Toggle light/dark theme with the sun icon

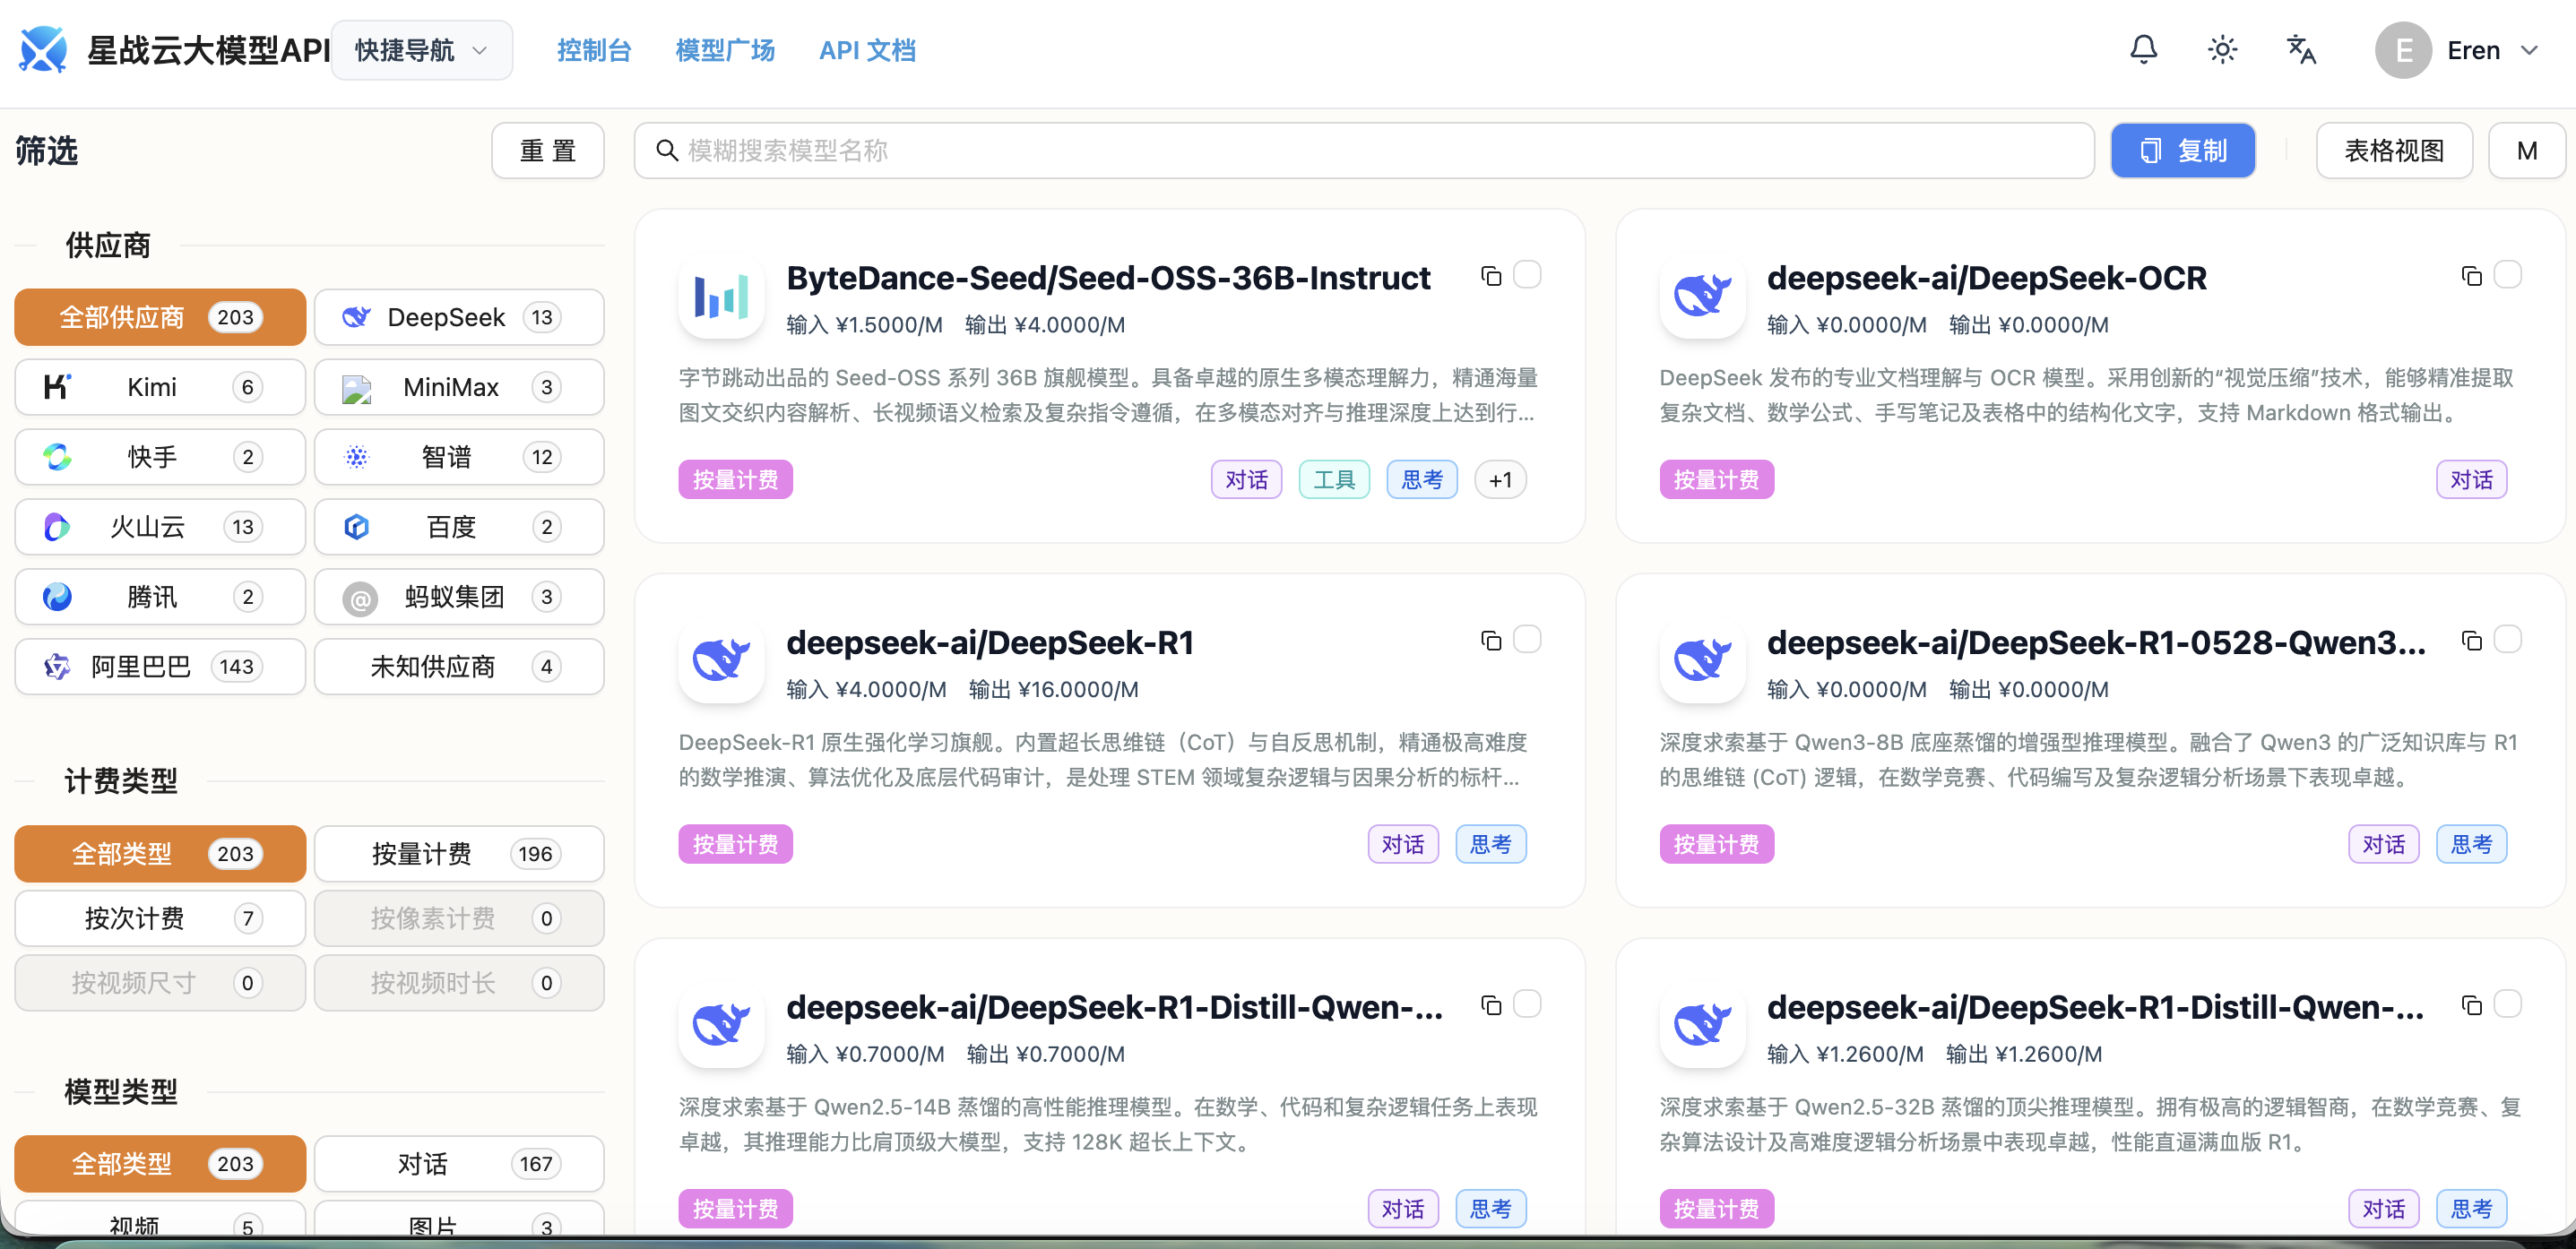coord(2222,49)
